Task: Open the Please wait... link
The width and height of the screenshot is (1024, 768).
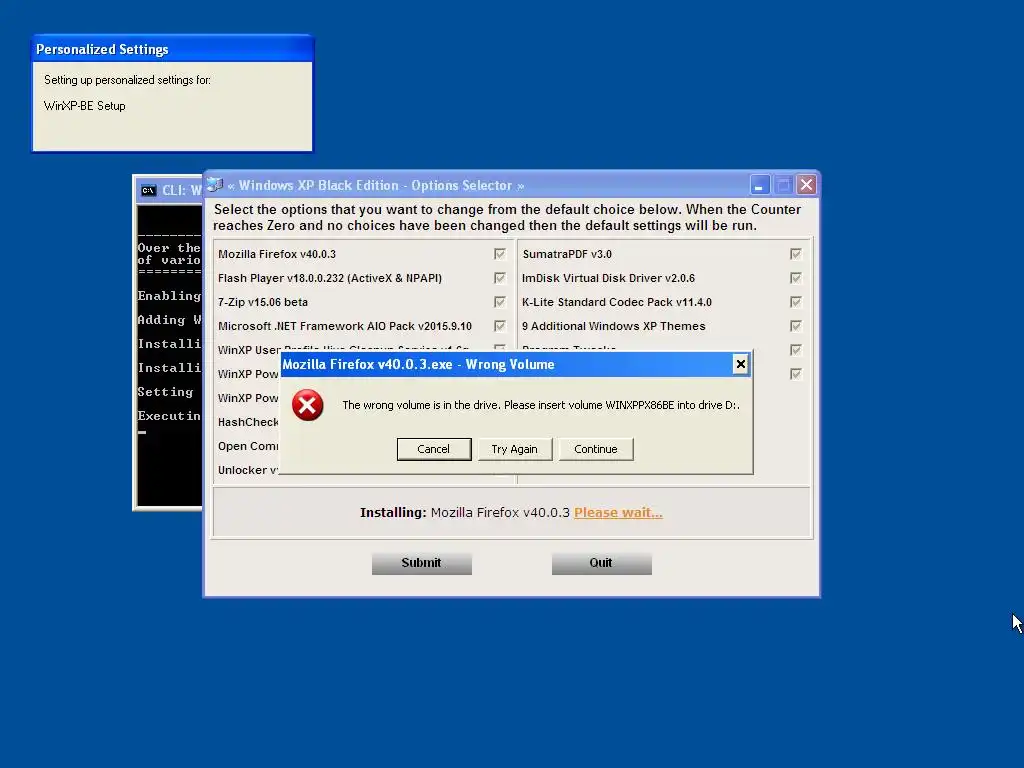Action: pyautogui.click(x=618, y=513)
